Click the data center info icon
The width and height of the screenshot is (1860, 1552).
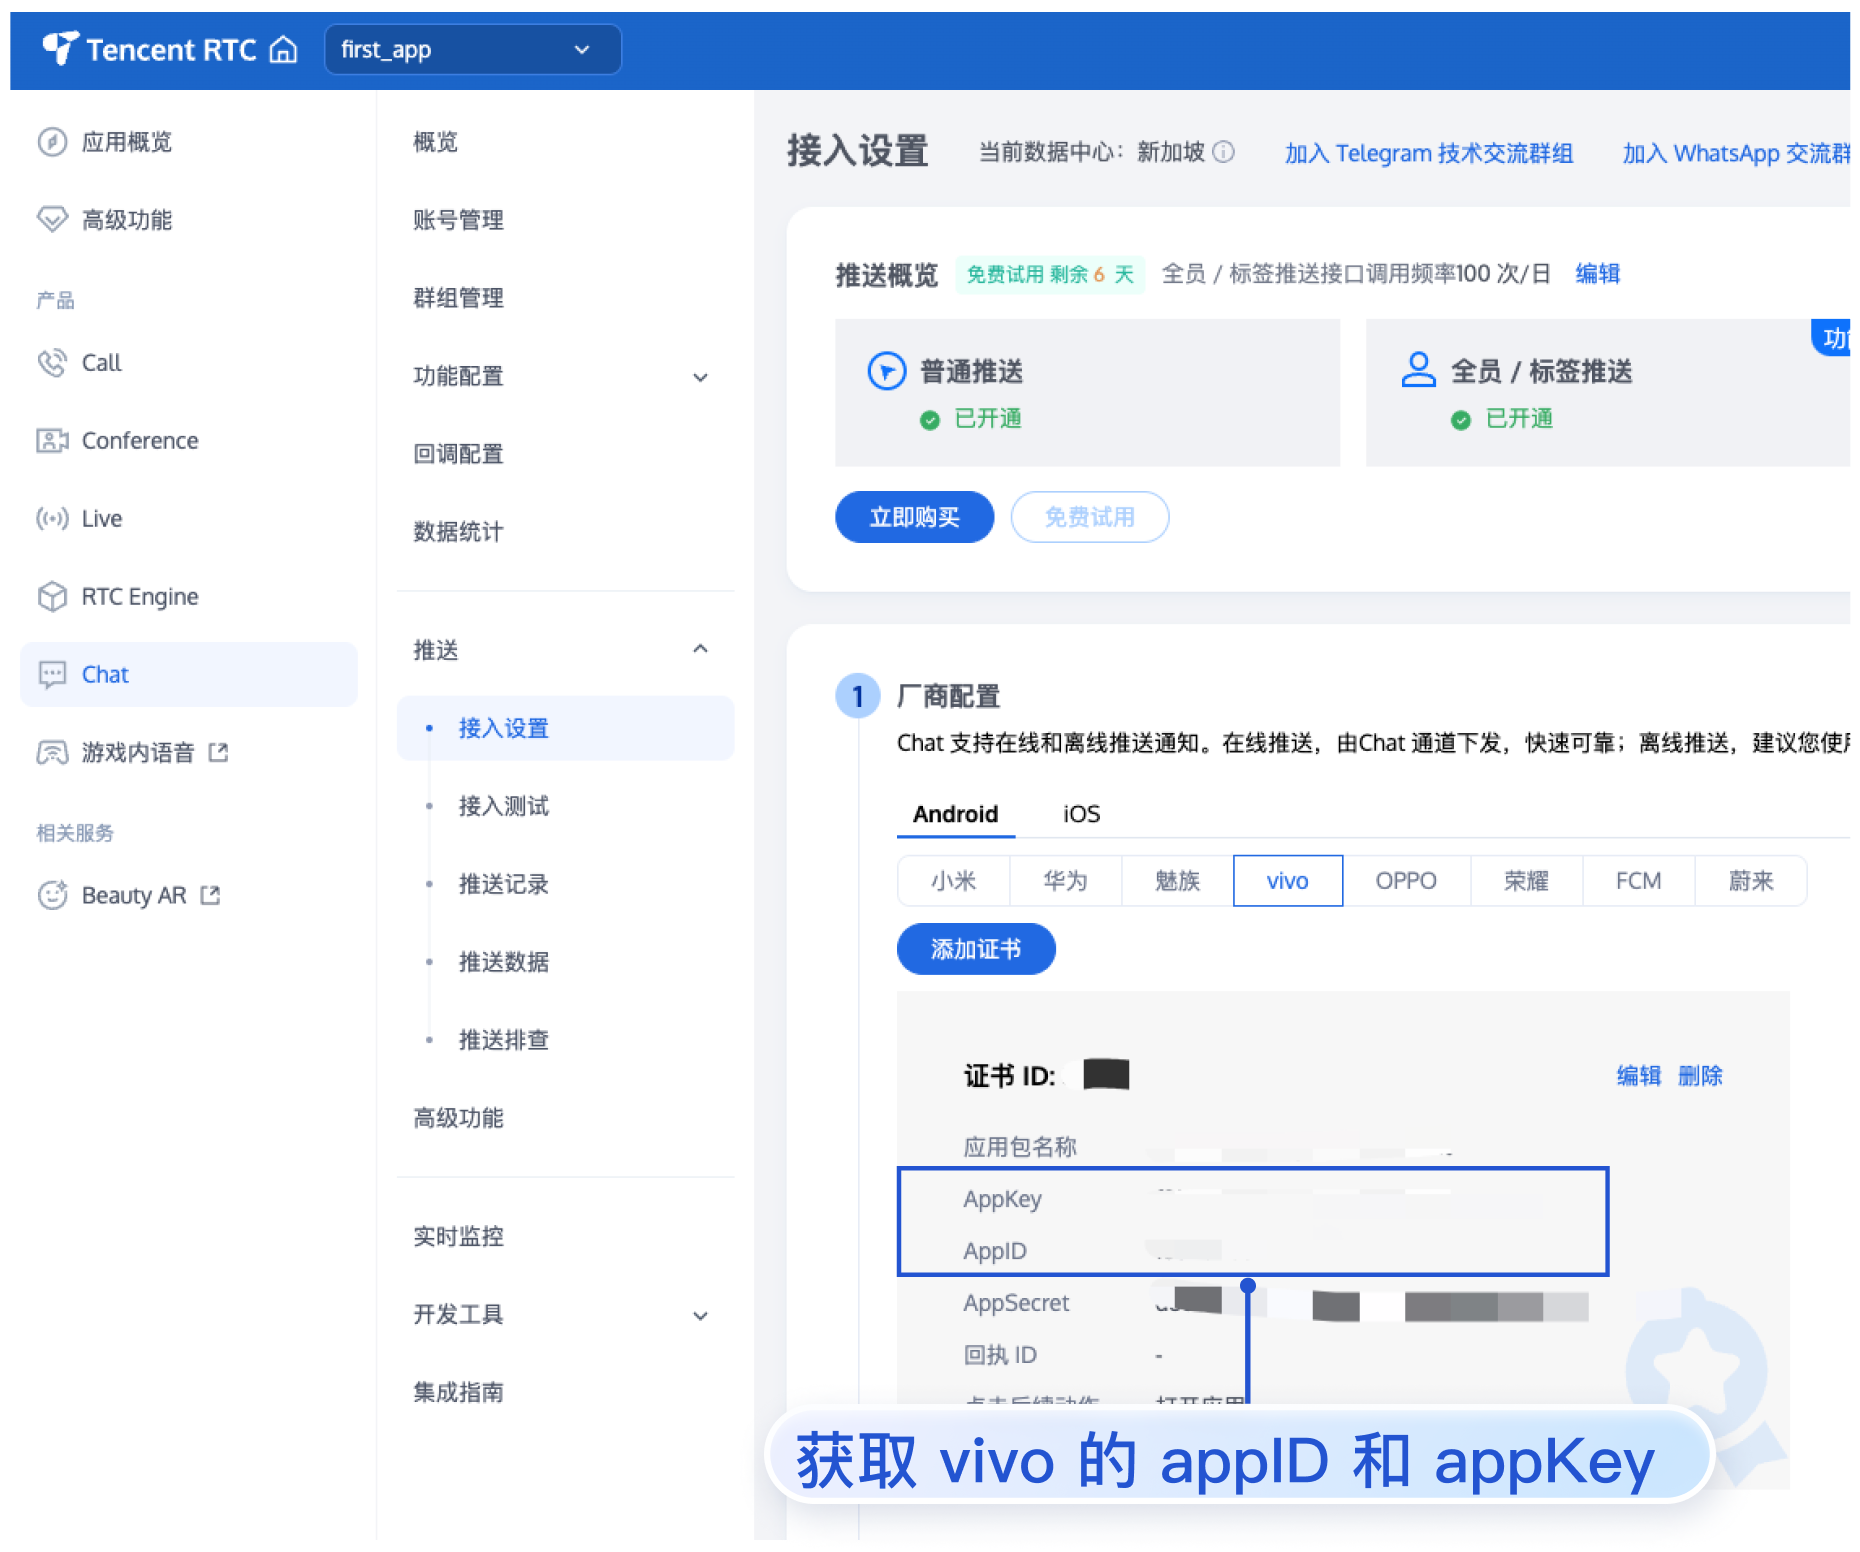[x=1224, y=152]
